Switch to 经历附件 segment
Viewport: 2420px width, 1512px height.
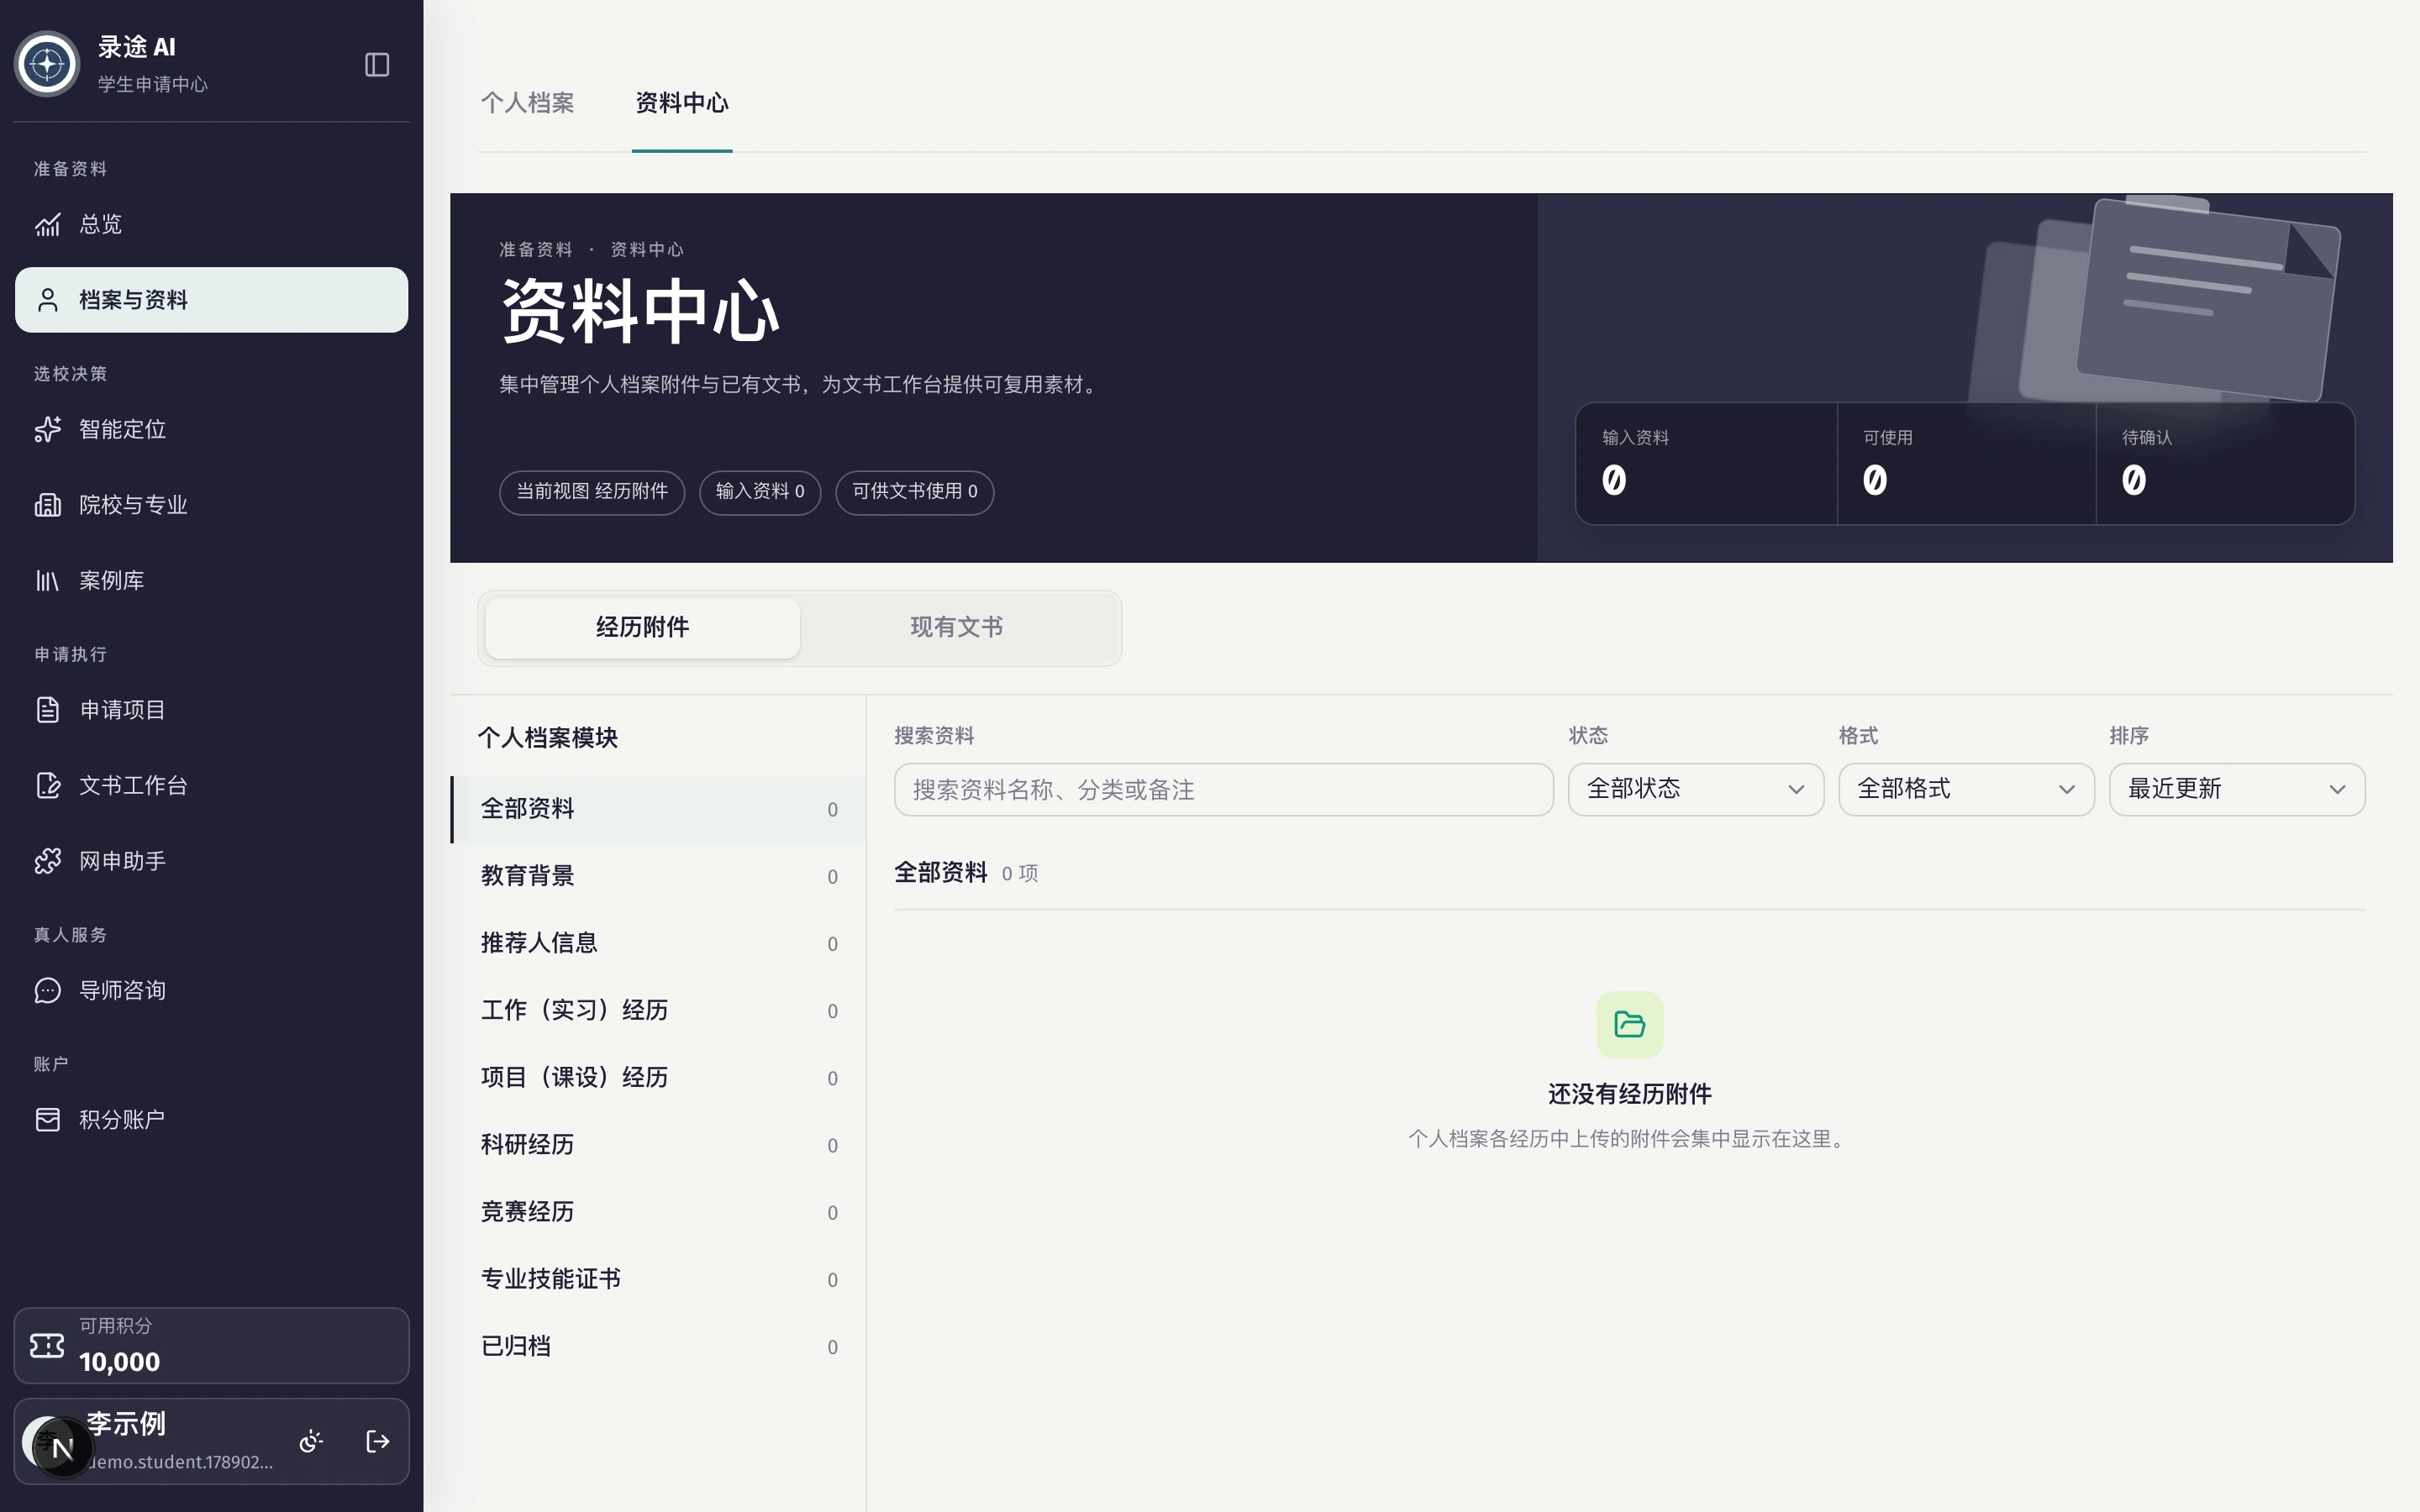coord(643,628)
